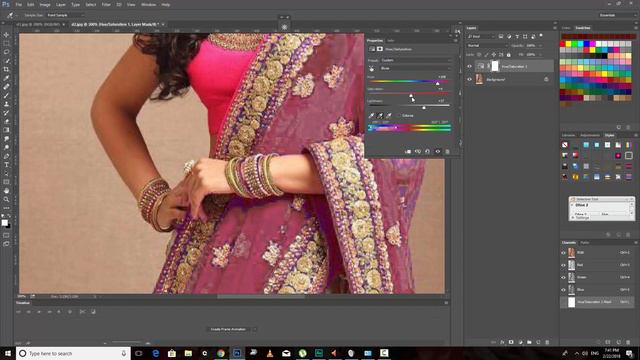Open the Filter menu
Viewport: 640px width, 360px height.
(106, 4)
